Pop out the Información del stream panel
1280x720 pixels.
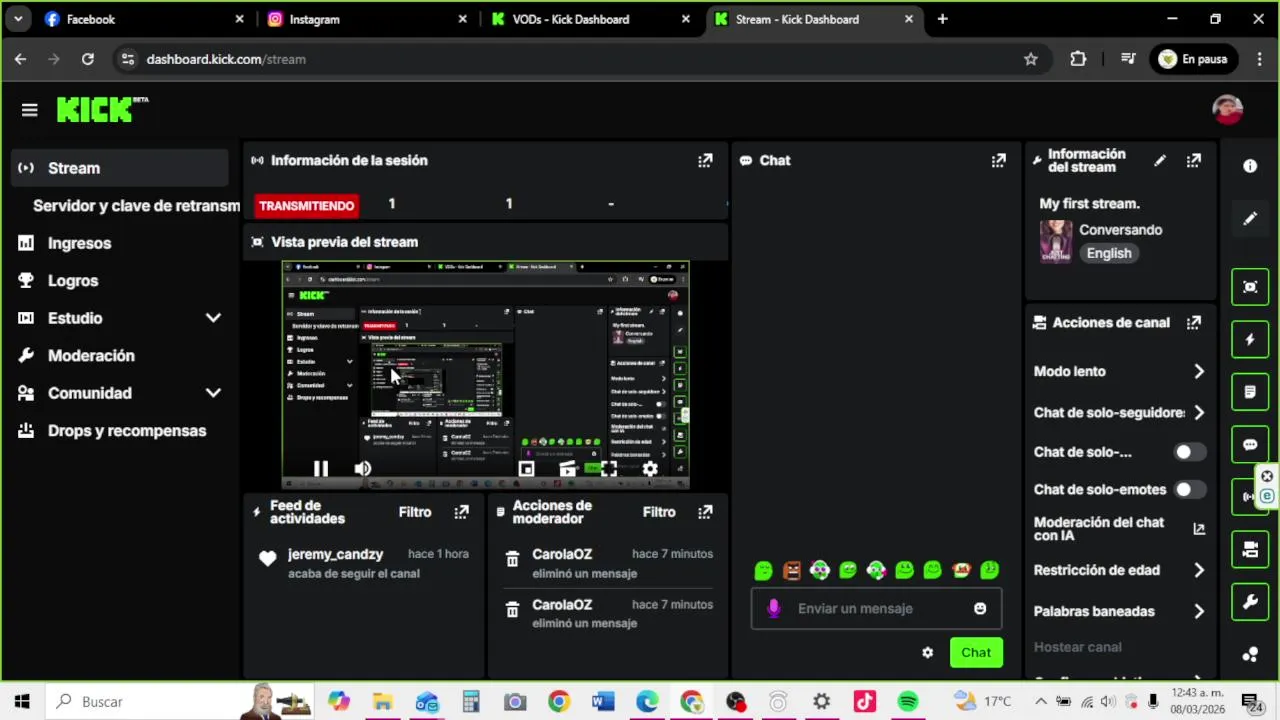tap(1193, 160)
